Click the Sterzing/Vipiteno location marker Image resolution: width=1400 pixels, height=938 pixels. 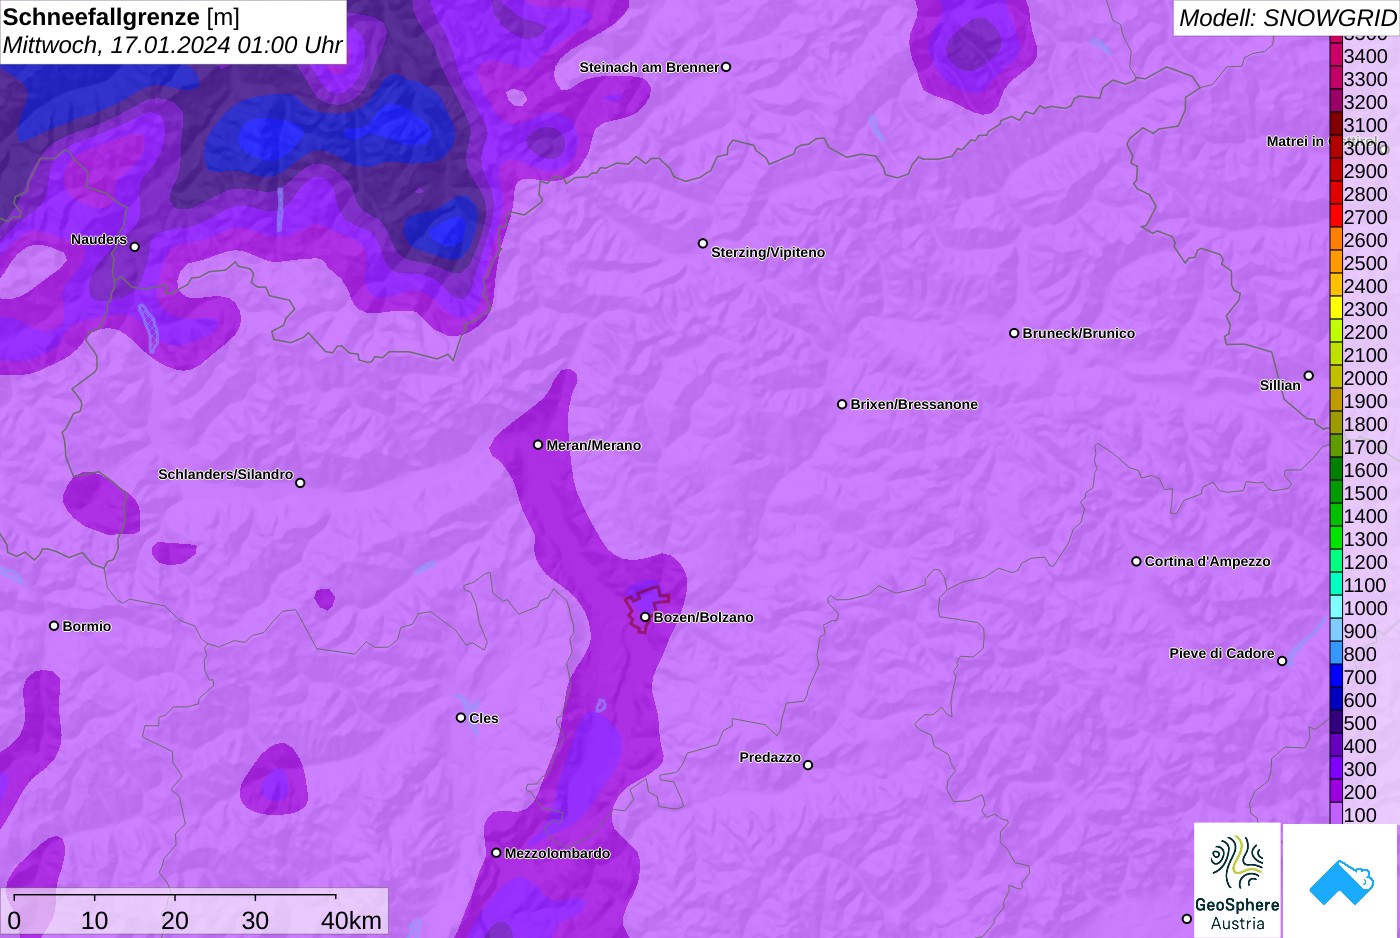tap(703, 243)
